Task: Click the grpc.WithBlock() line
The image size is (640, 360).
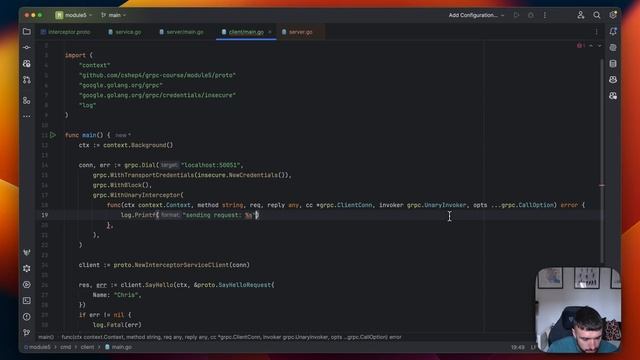Action: 122,185
